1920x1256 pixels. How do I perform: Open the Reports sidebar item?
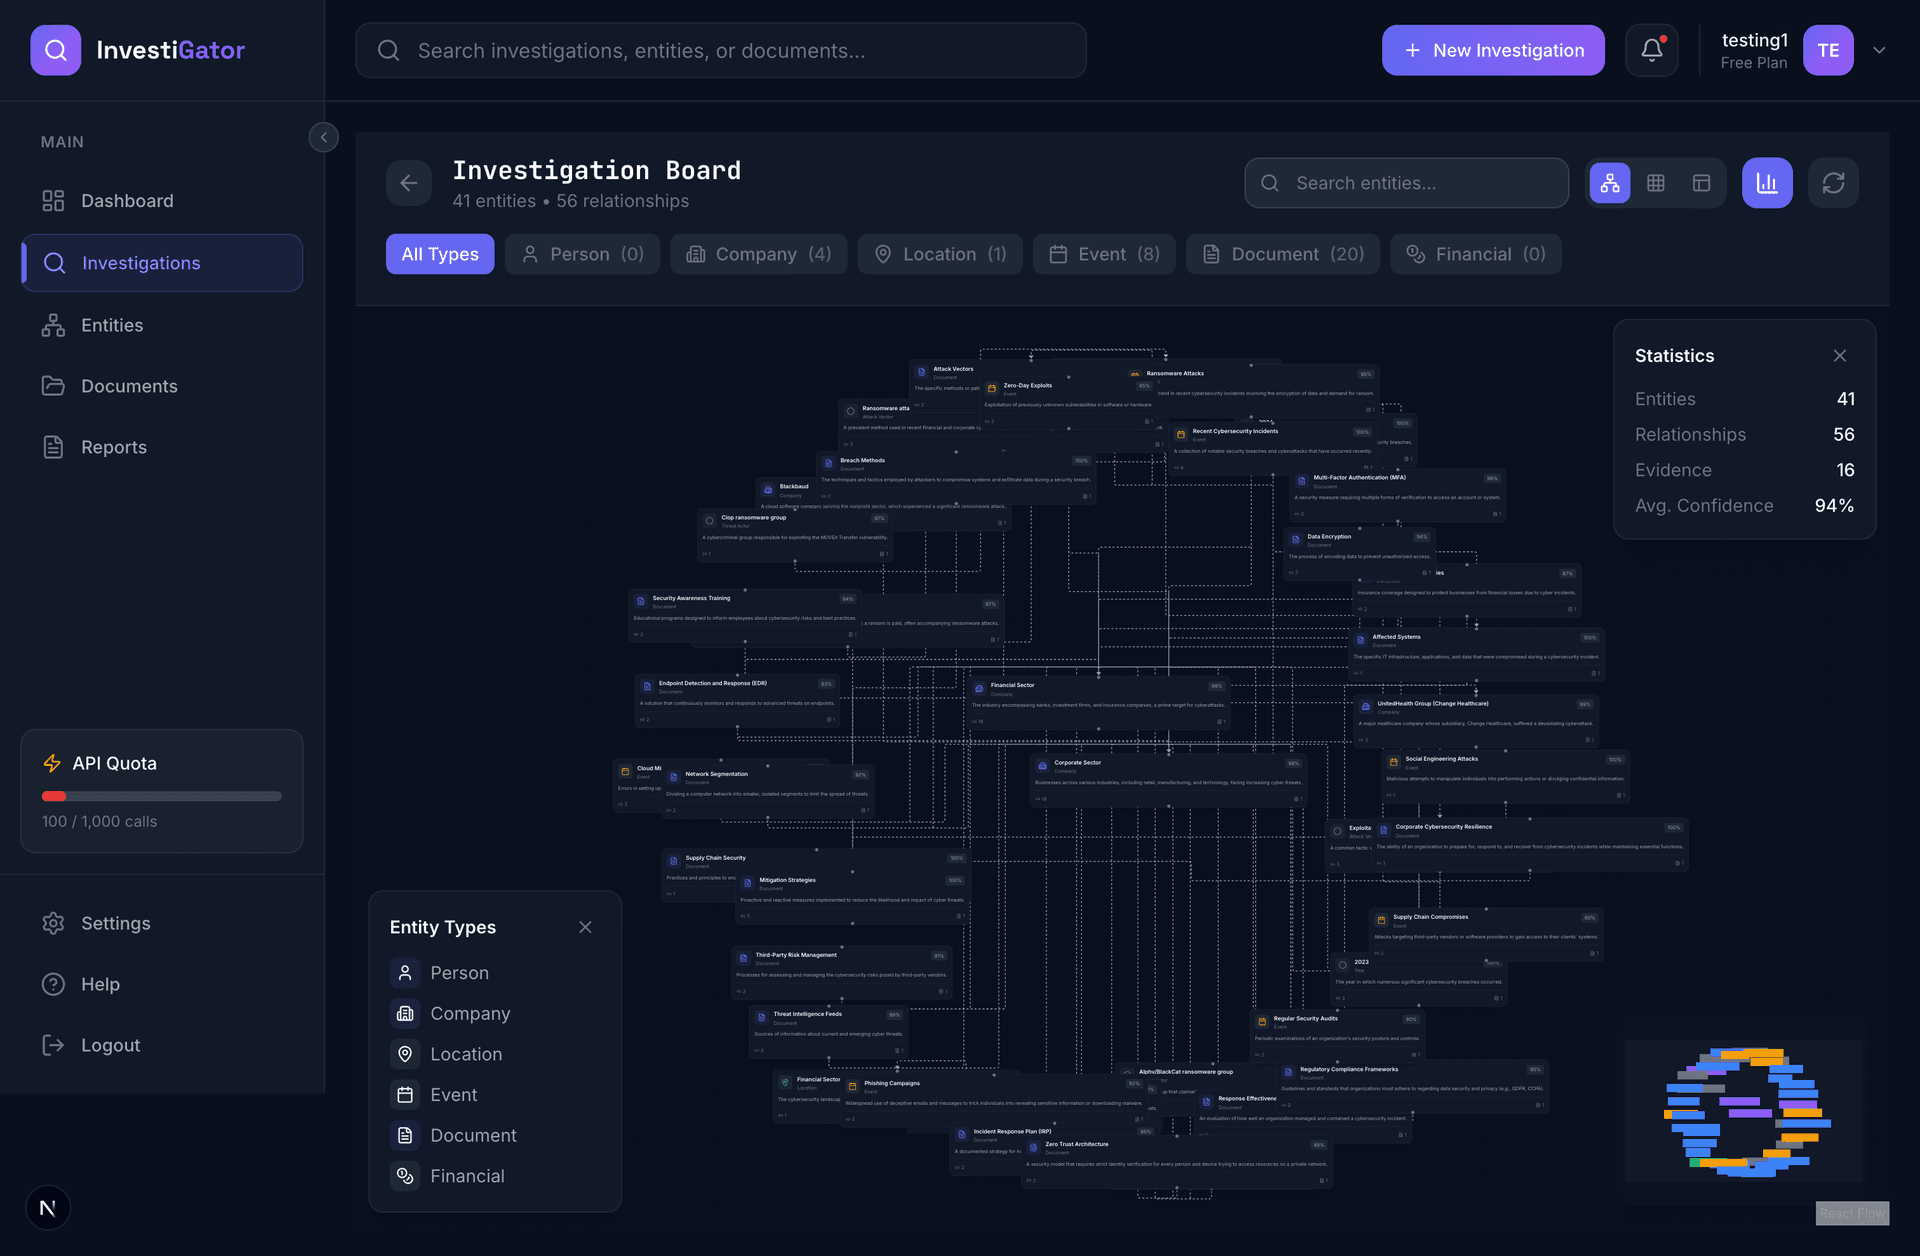tap(113, 447)
